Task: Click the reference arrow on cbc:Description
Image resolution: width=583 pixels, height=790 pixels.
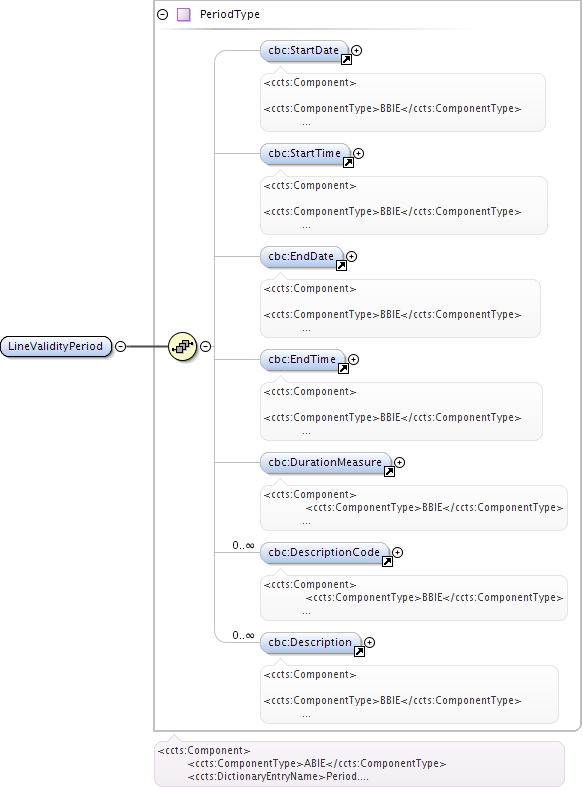Action: (359, 651)
